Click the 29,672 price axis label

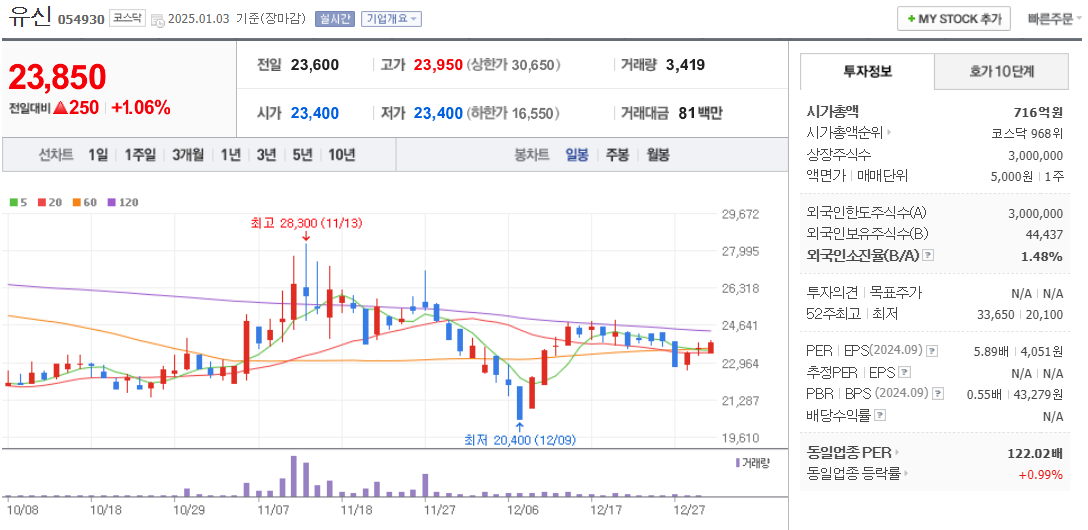pos(739,214)
